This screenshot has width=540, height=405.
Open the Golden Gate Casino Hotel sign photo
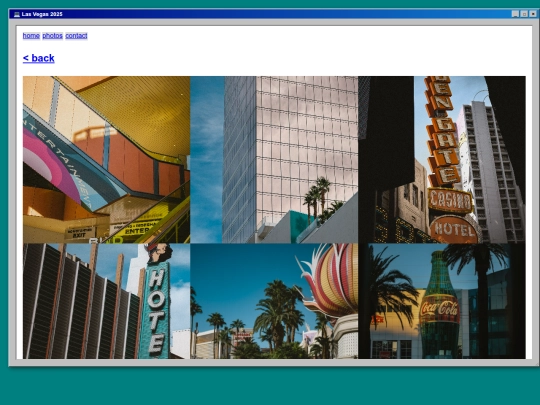click(x=442, y=159)
